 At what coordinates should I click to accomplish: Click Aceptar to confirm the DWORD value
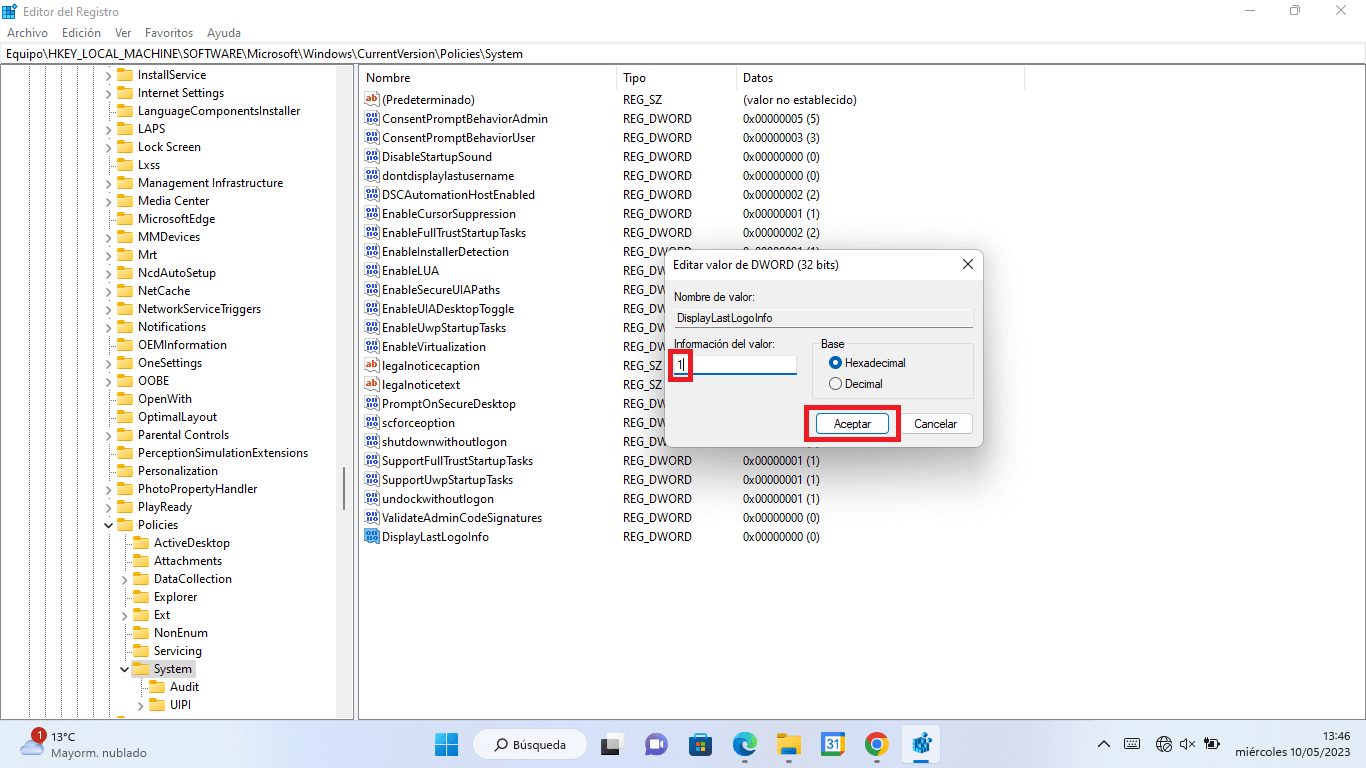pyautogui.click(x=852, y=424)
